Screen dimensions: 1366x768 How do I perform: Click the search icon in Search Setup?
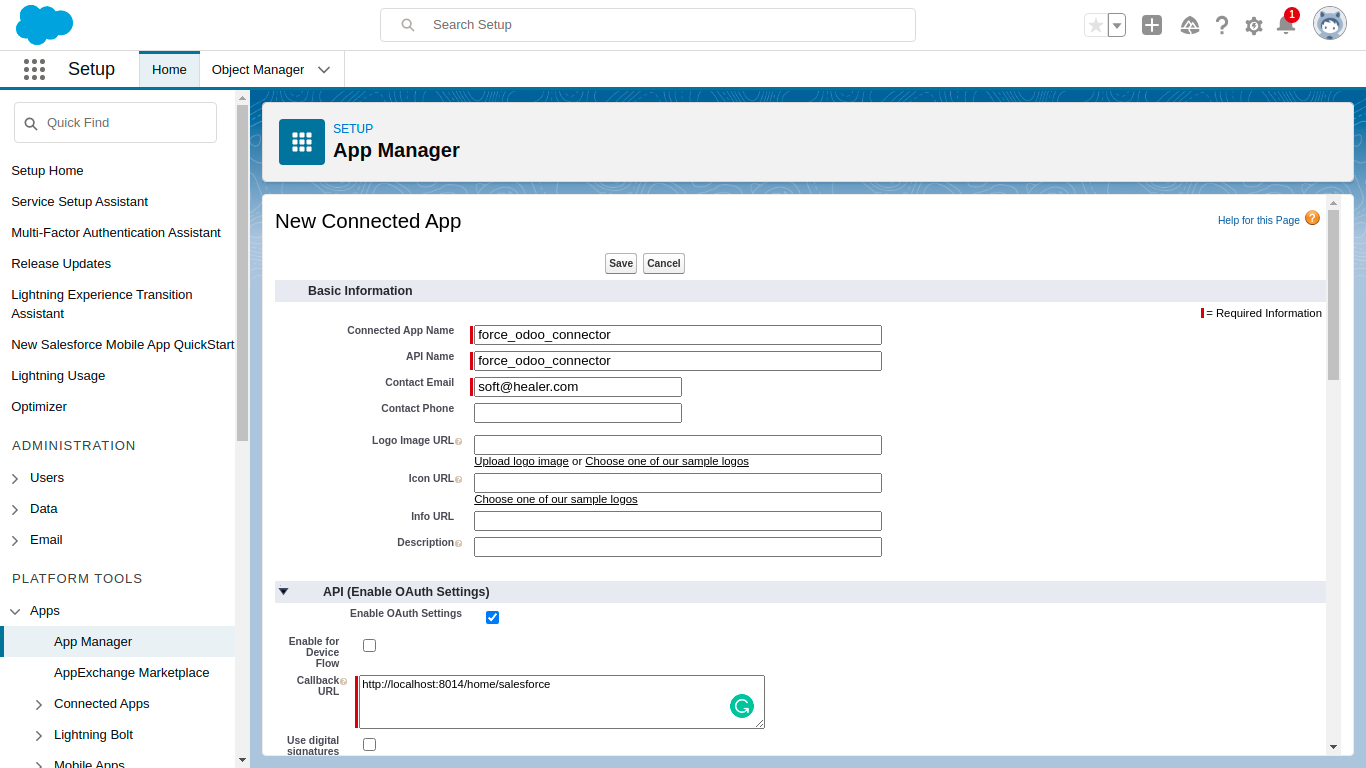click(408, 25)
